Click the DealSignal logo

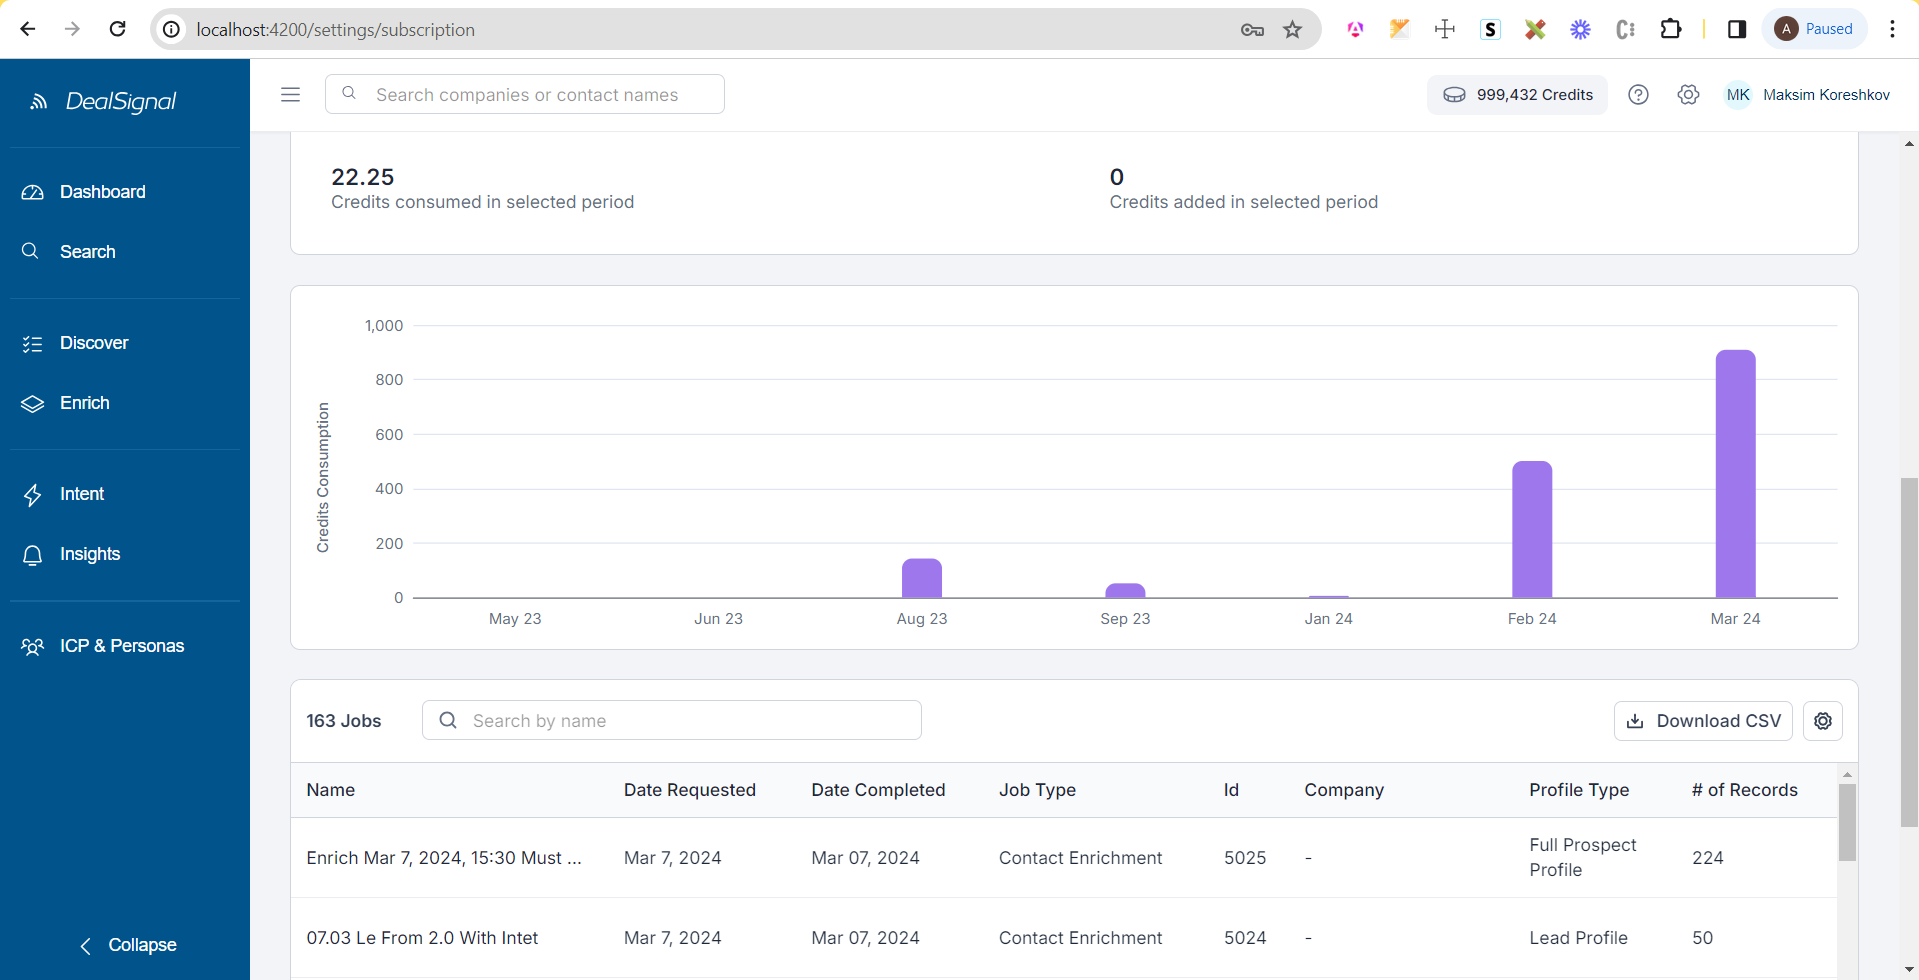(104, 101)
